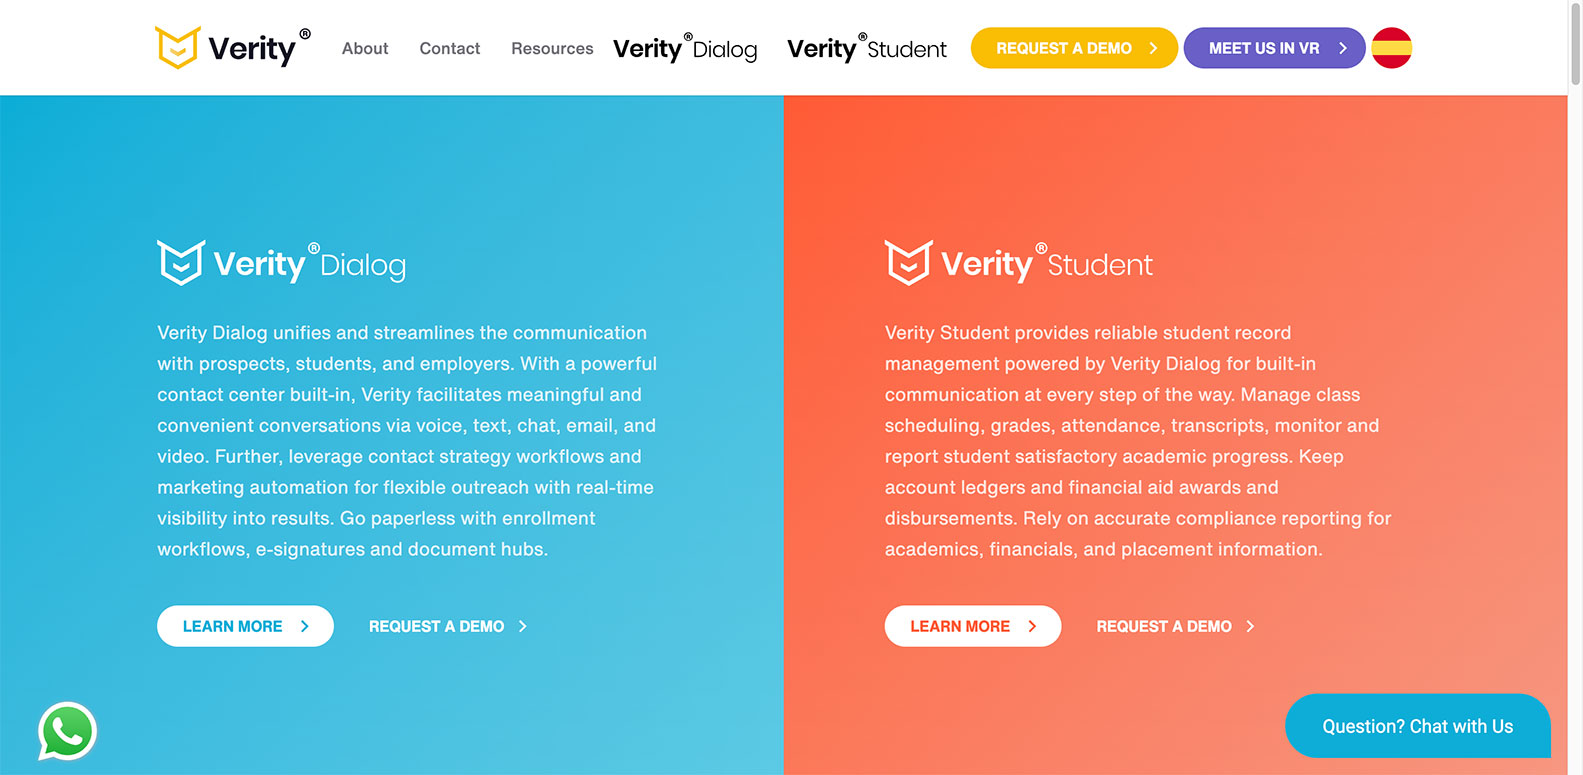
Task: Click the white Verity Student shield logo
Action: [908, 263]
